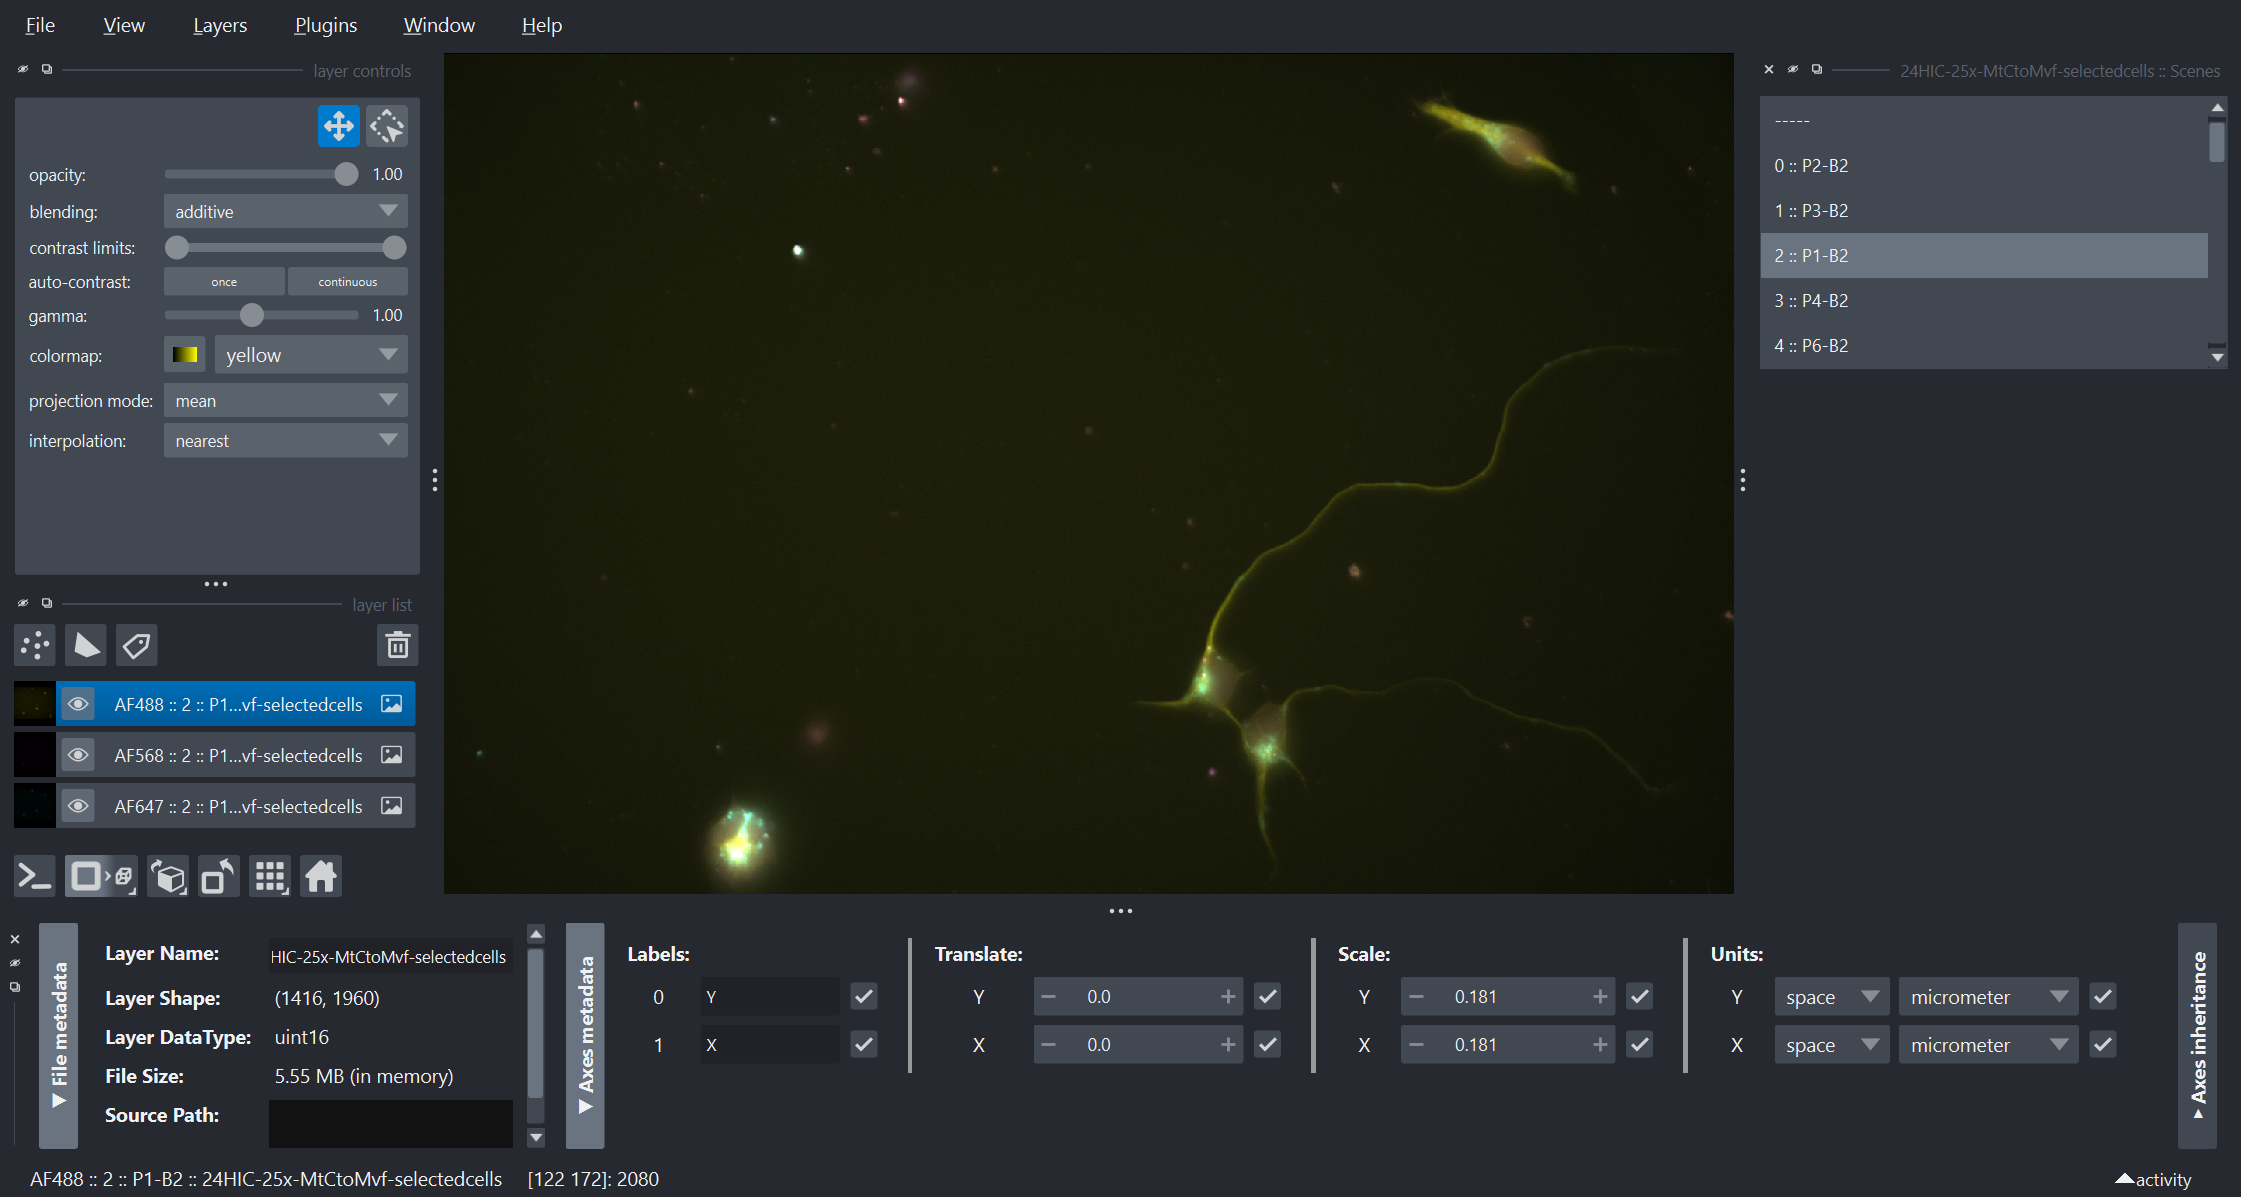Add a new points layer

tap(35, 645)
